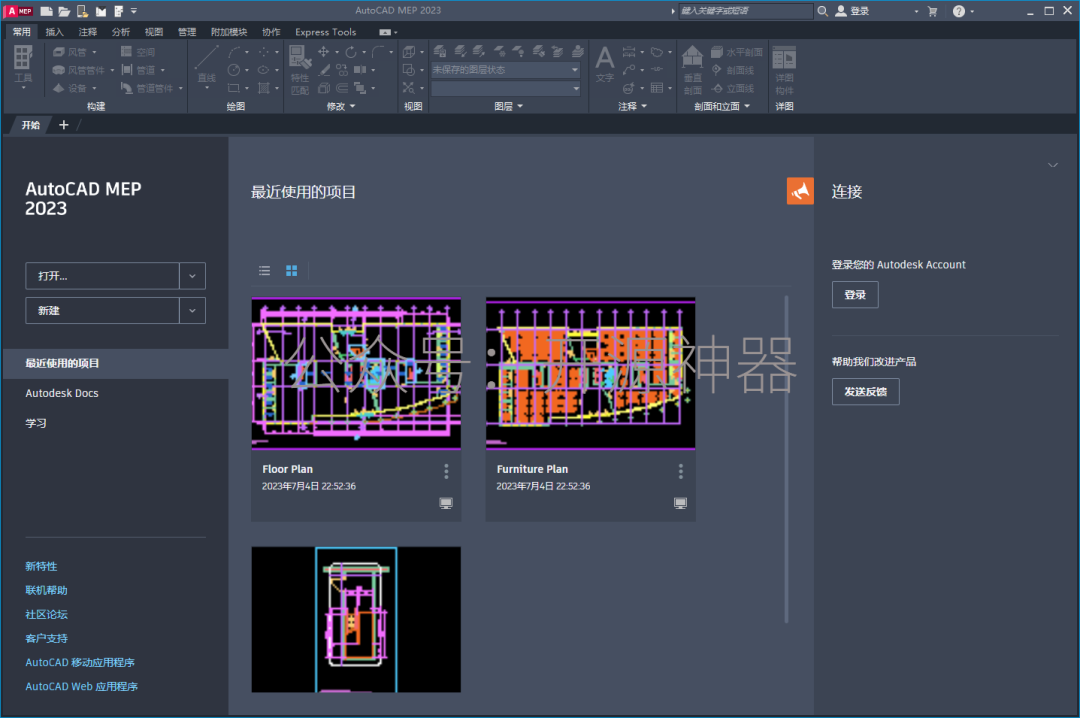Open the 未保存的图层状态 layer state dropdown
The width and height of the screenshot is (1080, 718).
(506, 70)
